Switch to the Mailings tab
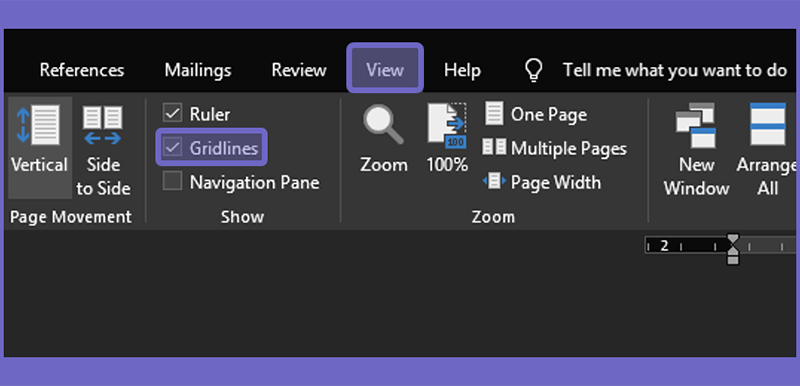The height and width of the screenshot is (386, 800). [x=197, y=70]
